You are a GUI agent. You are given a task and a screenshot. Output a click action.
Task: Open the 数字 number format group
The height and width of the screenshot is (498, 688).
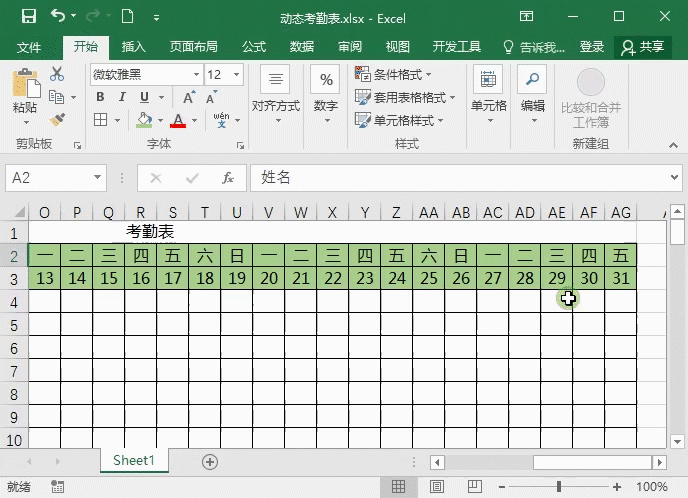[x=326, y=95]
